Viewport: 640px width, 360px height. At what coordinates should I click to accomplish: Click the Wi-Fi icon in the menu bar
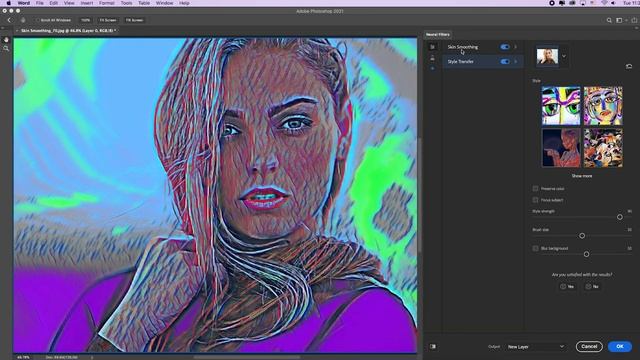pyautogui.click(x=604, y=3)
